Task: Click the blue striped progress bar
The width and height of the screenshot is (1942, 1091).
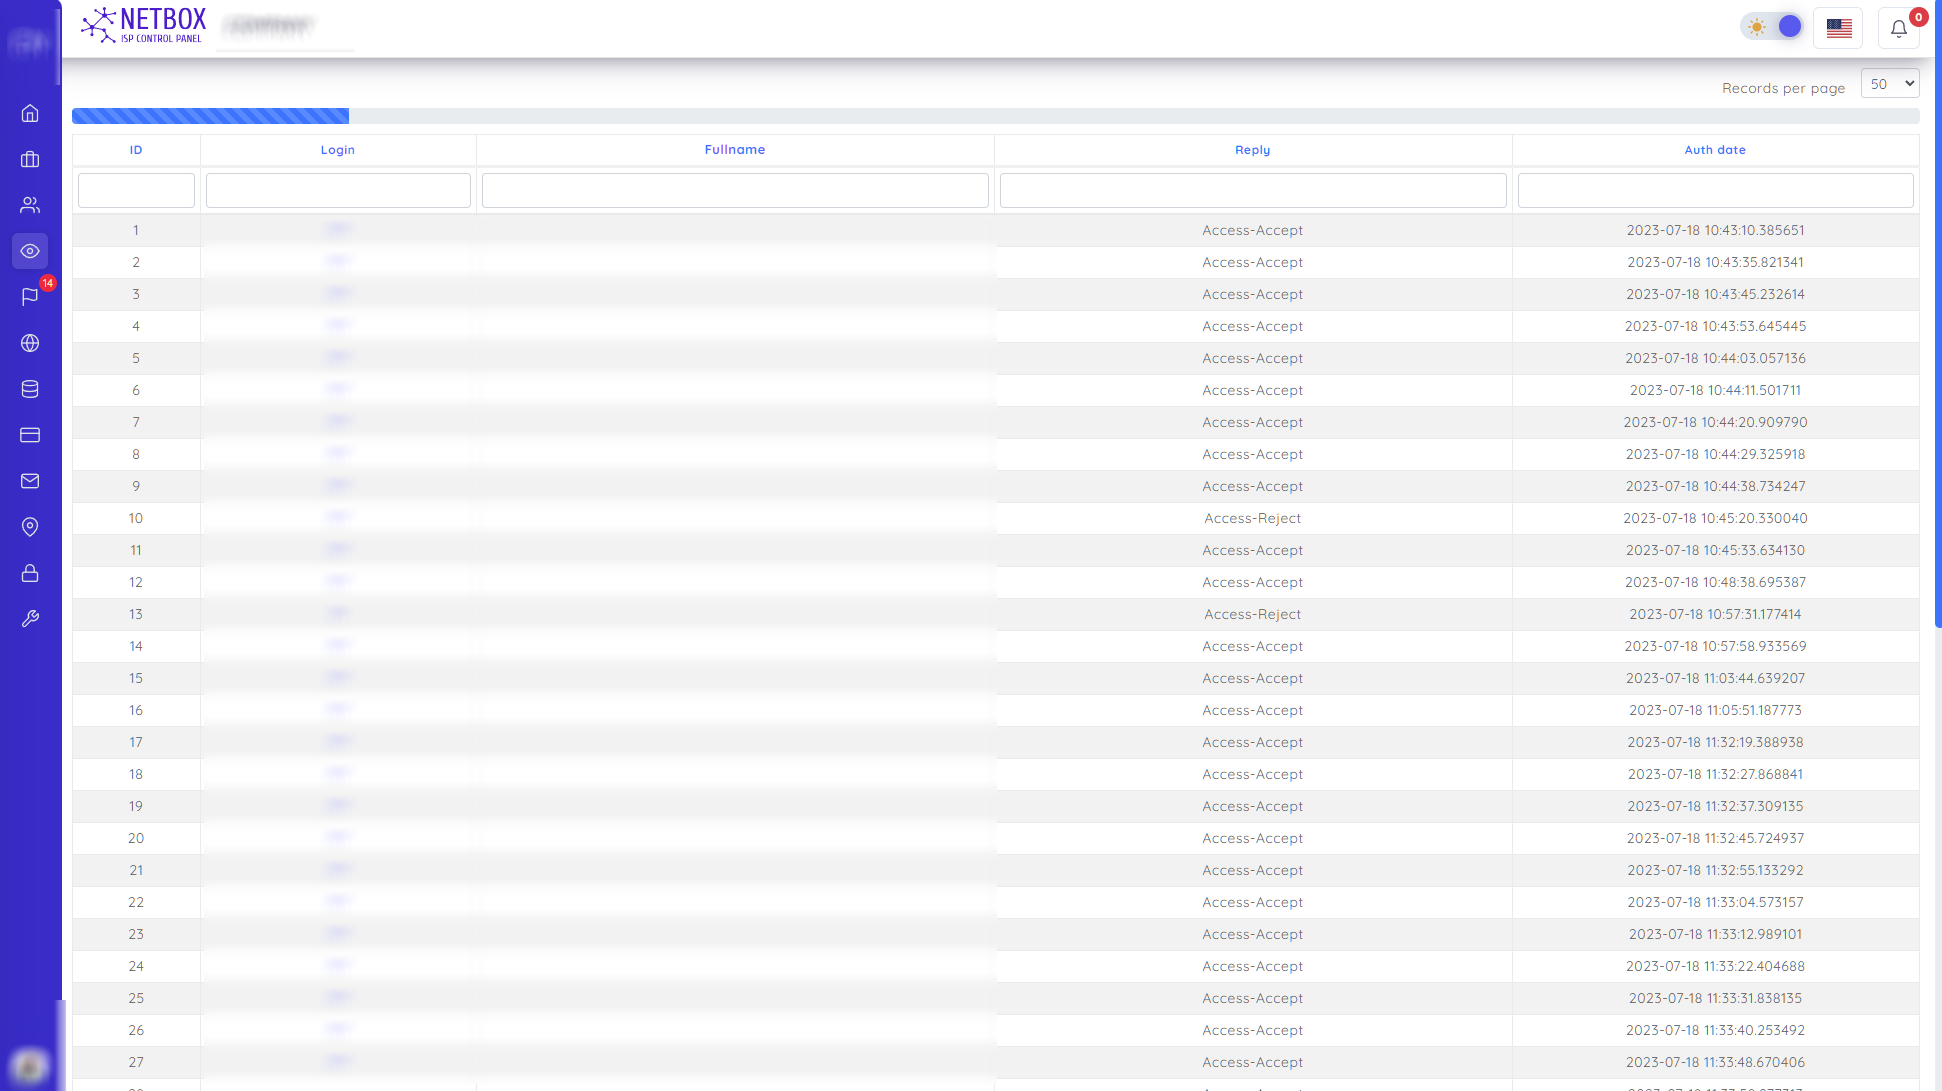Action: coord(210,116)
